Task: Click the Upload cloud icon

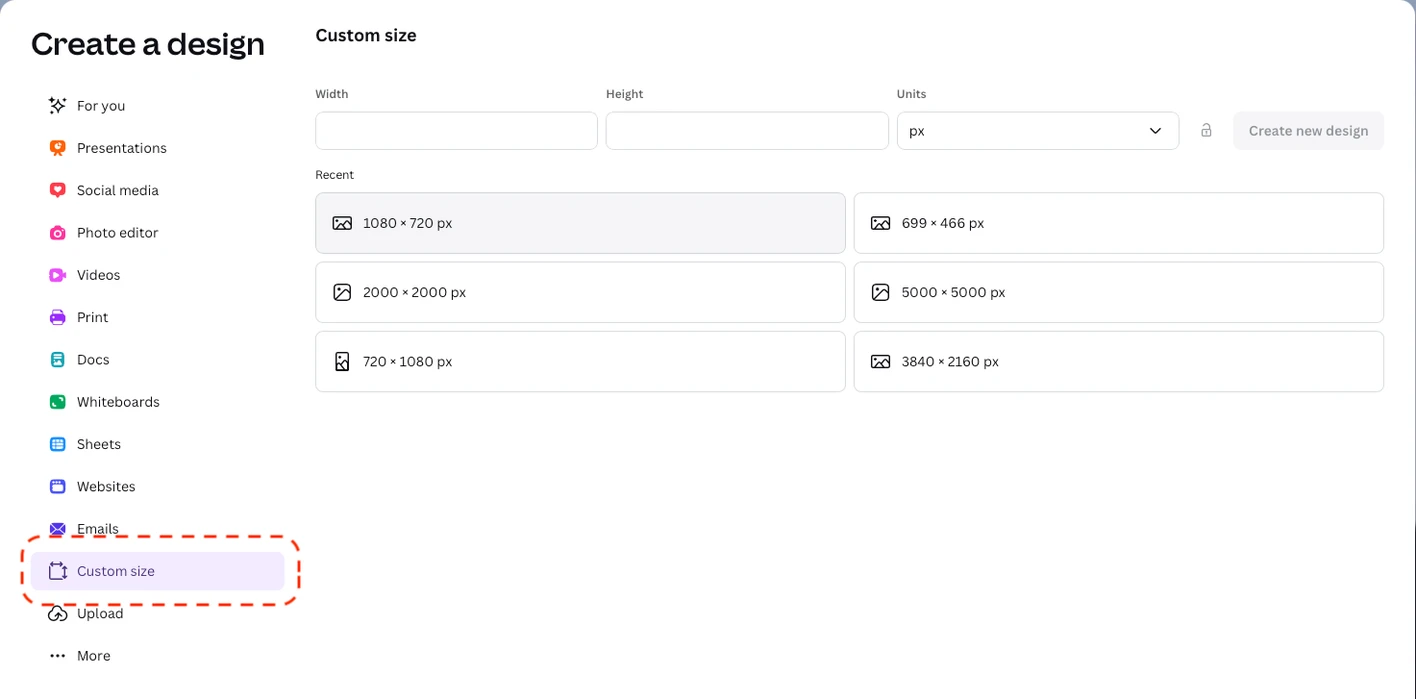Action: click(x=58, y=614)
